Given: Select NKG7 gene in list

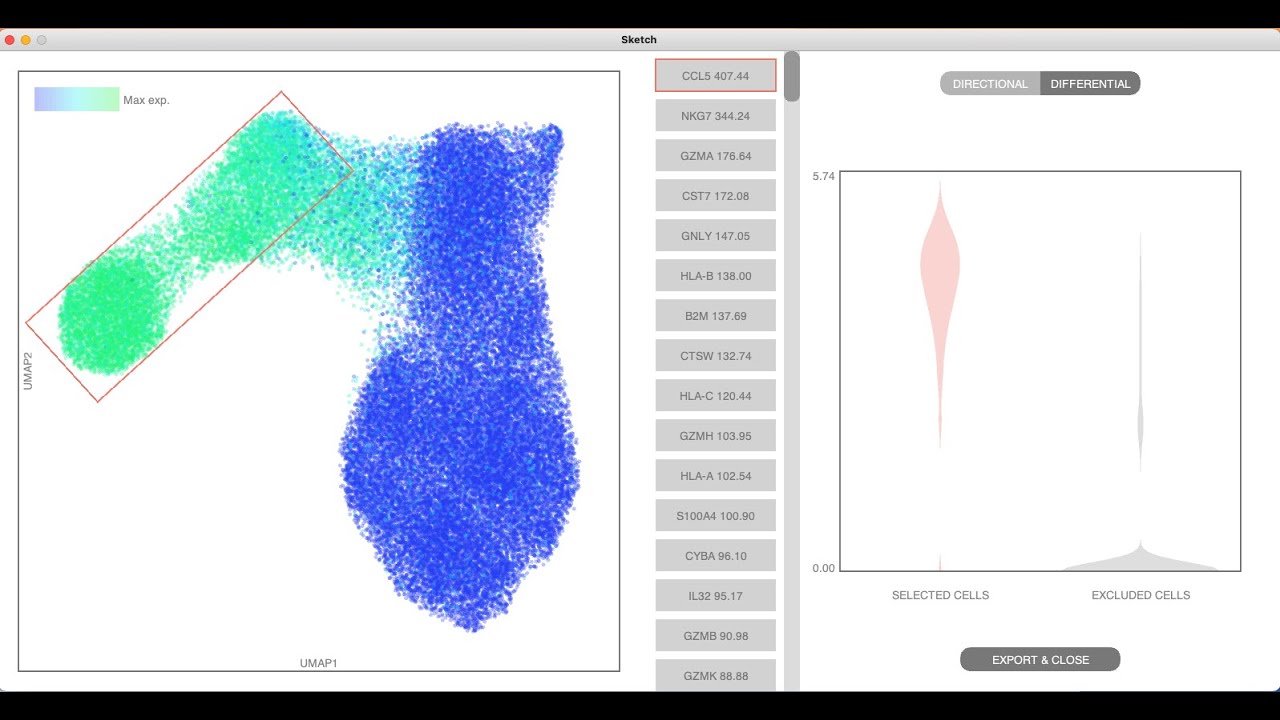Looking at the screenshot, I should pyautogui.click(x=715, y=116).
